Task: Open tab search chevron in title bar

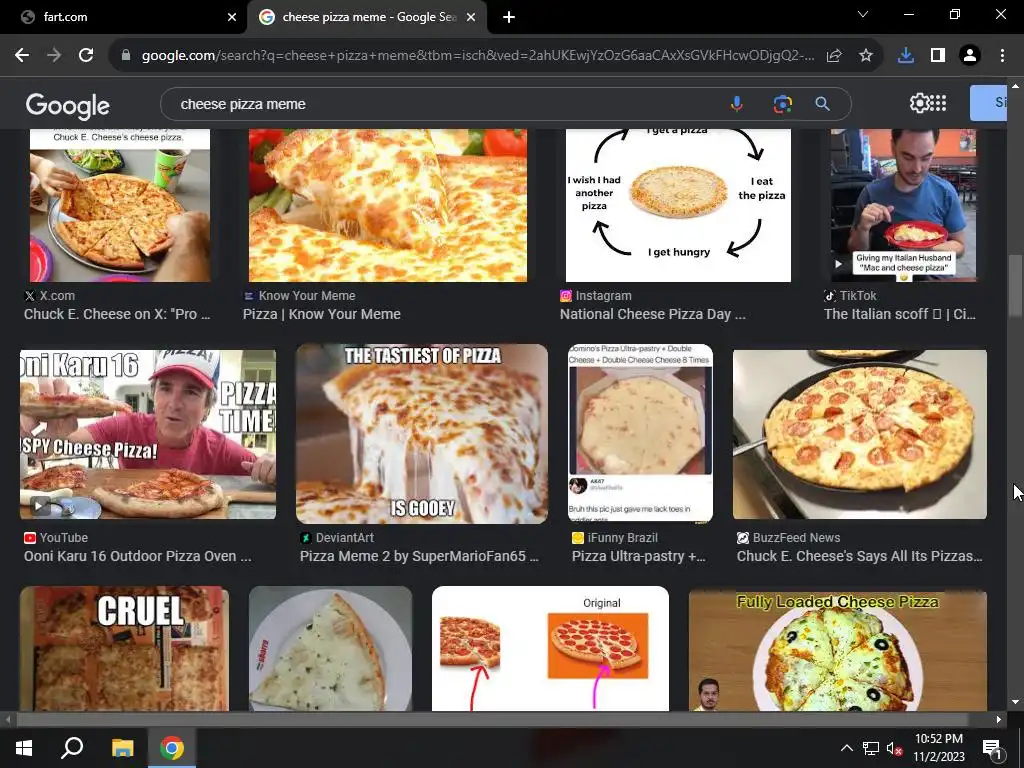Action: (x=863, y=14)
